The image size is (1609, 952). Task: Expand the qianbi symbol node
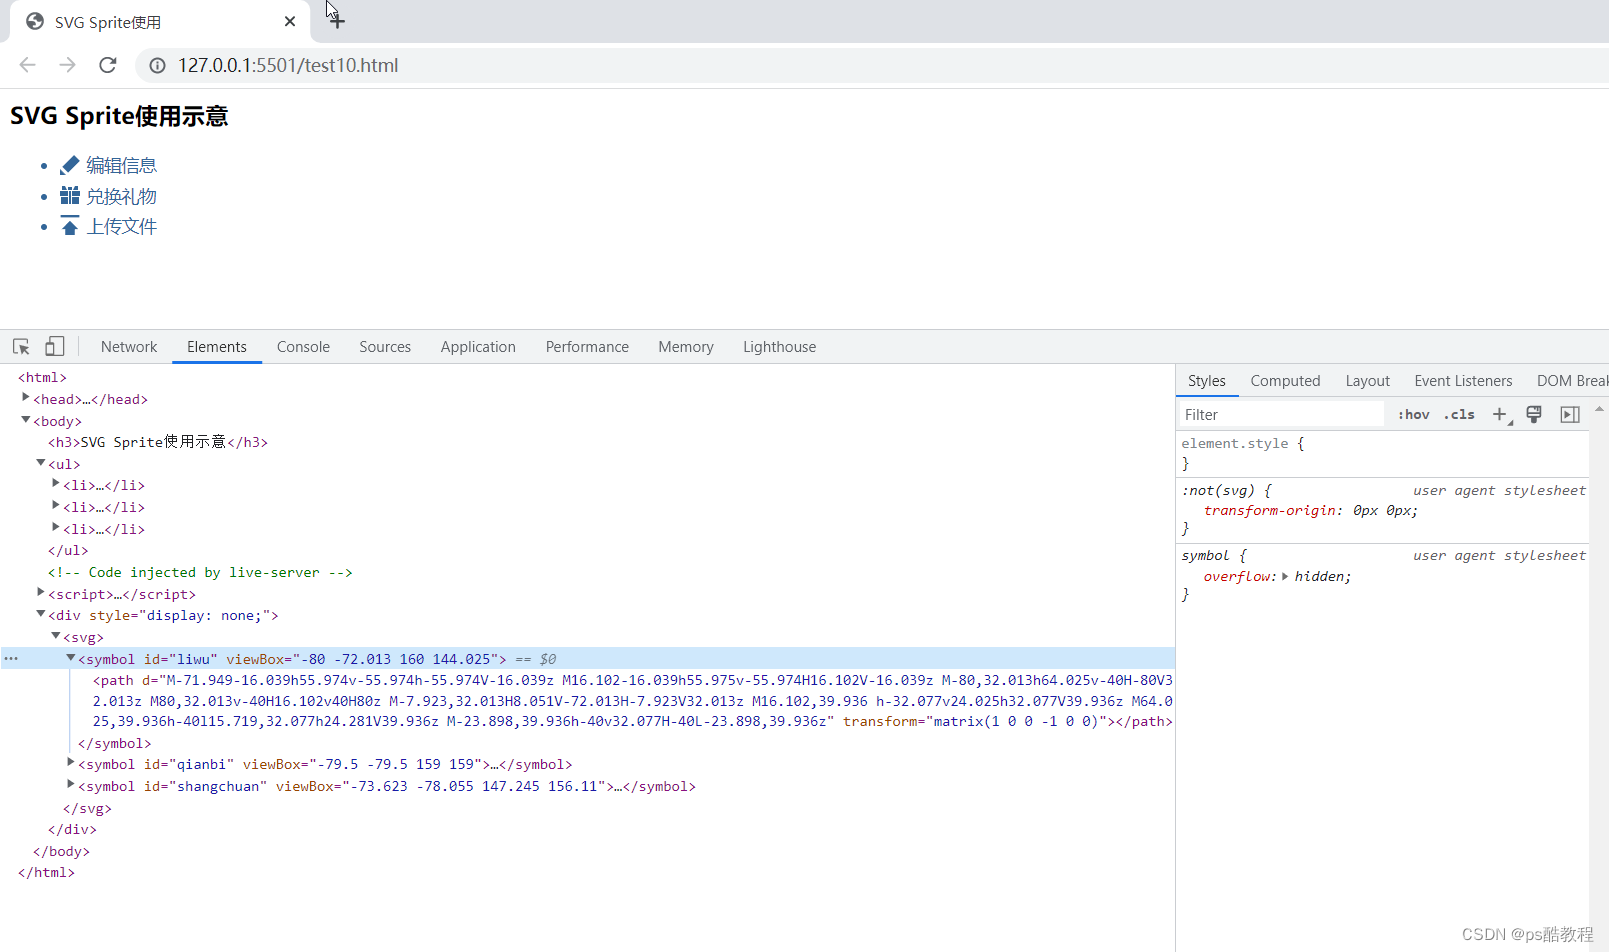[x=70, y=763]
